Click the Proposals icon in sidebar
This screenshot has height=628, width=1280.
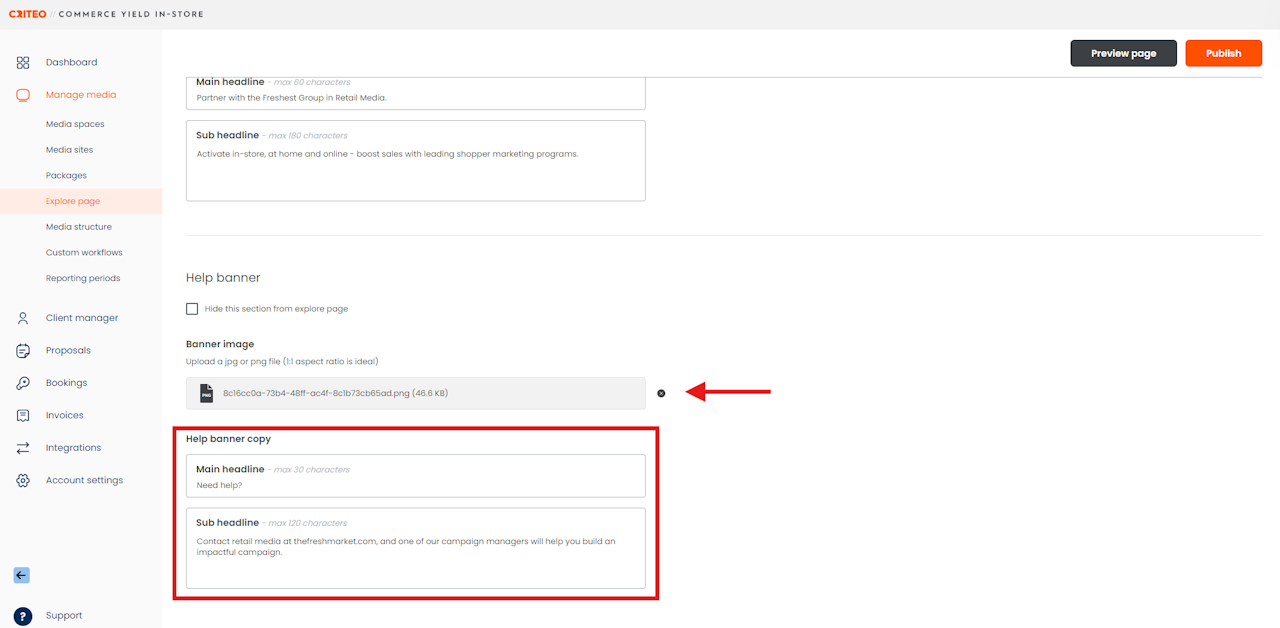[x=23, y=350]
